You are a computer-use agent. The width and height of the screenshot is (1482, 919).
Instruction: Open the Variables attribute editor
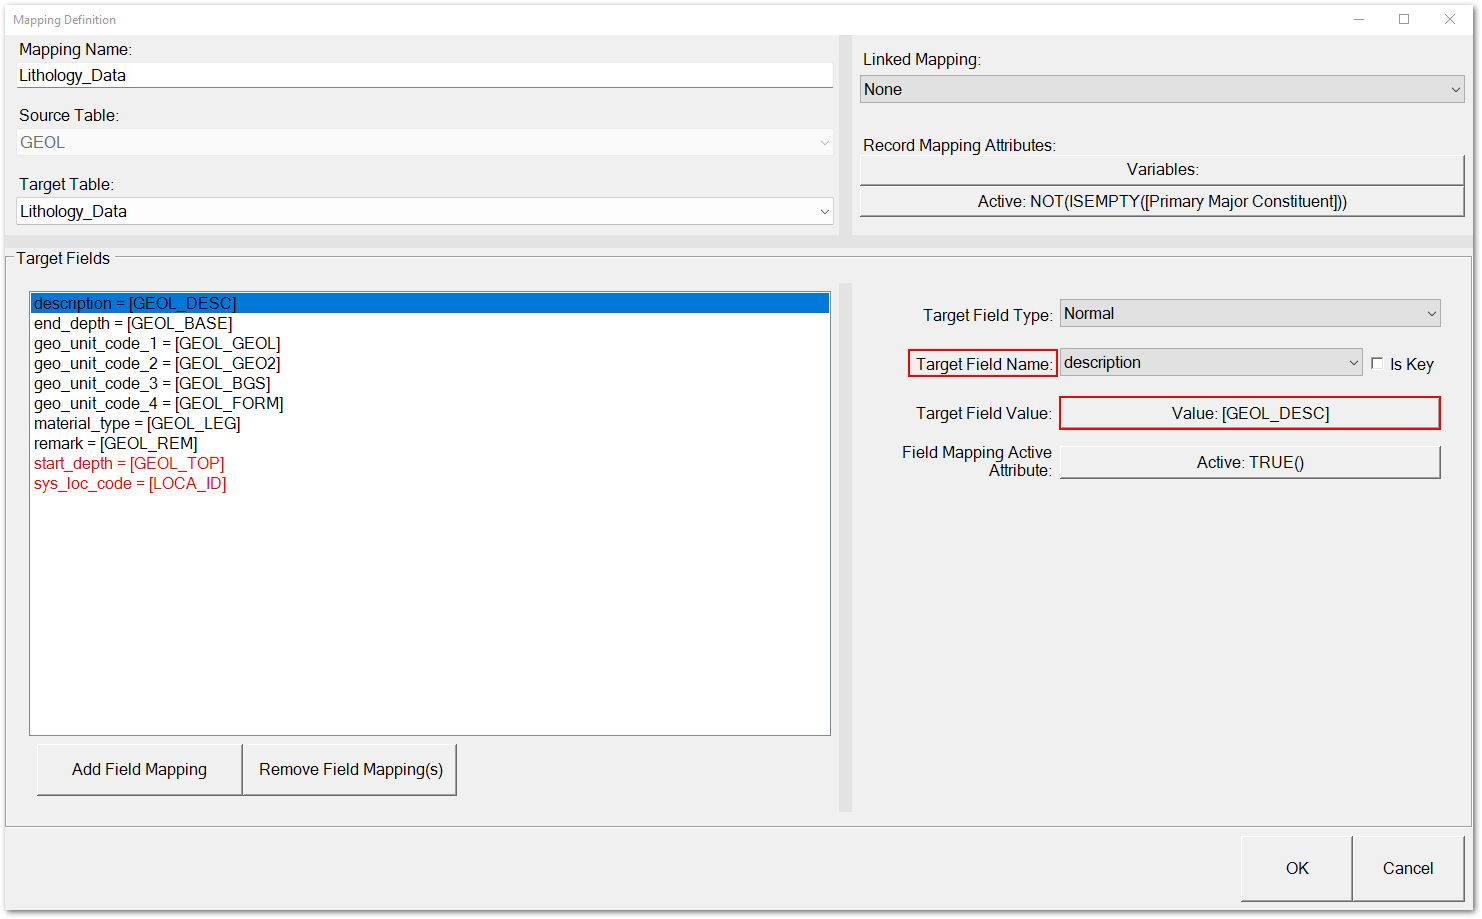[x=1161, y=170]
